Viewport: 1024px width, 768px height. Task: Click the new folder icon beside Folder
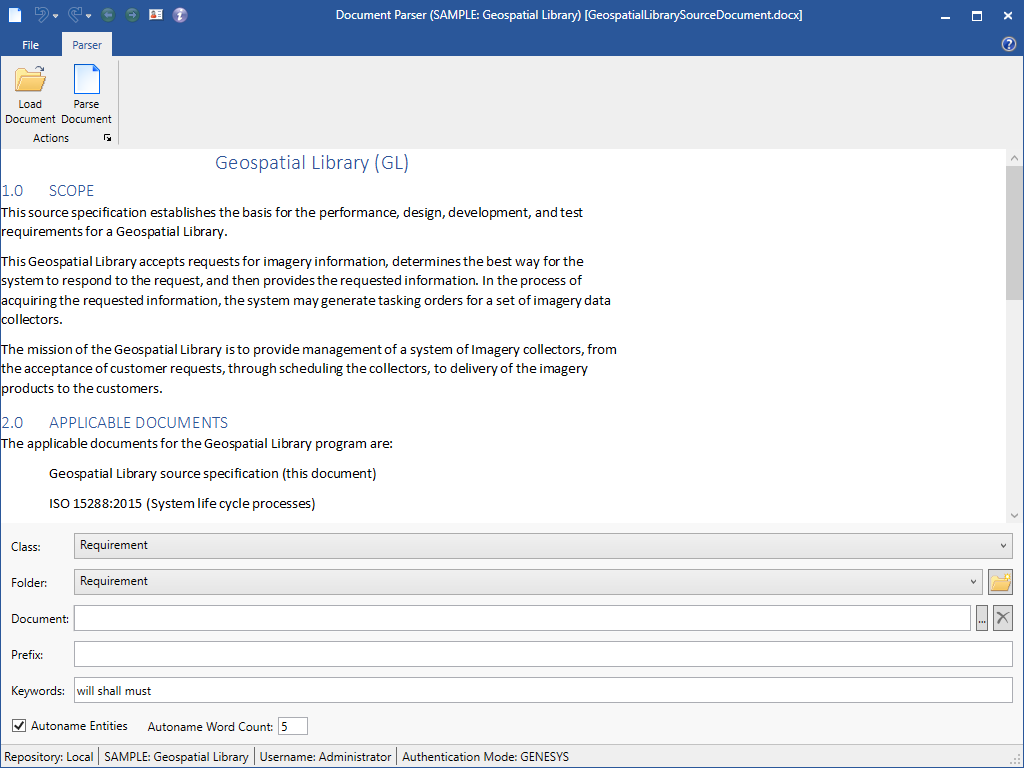pyautogui.click(x=1000, y=582)
